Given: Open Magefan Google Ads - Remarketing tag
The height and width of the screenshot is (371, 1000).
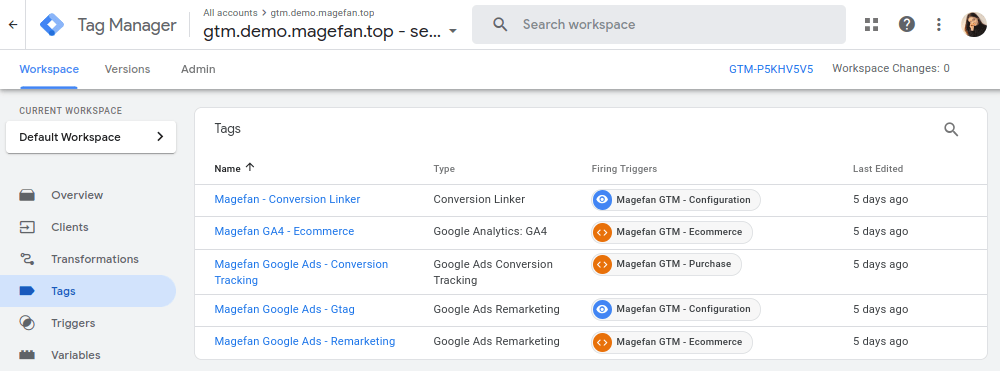Looking at the screenshot, I should click(305, 341).
